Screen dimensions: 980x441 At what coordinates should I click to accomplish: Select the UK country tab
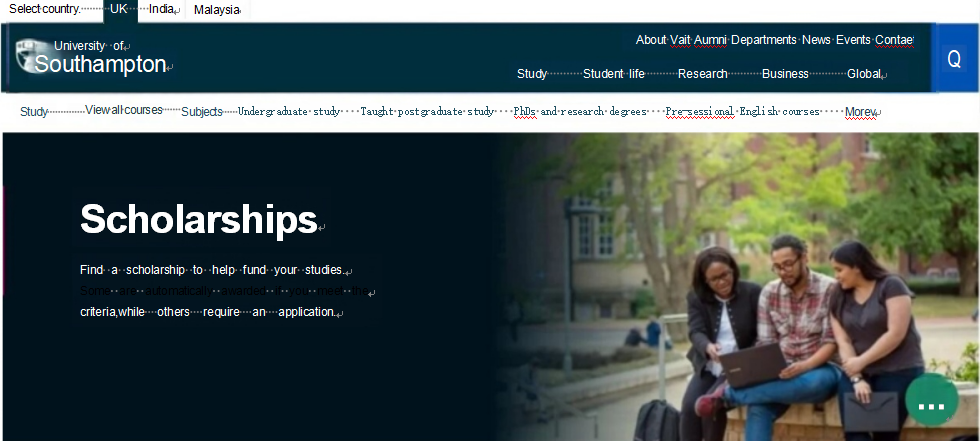tap(119, 10)
